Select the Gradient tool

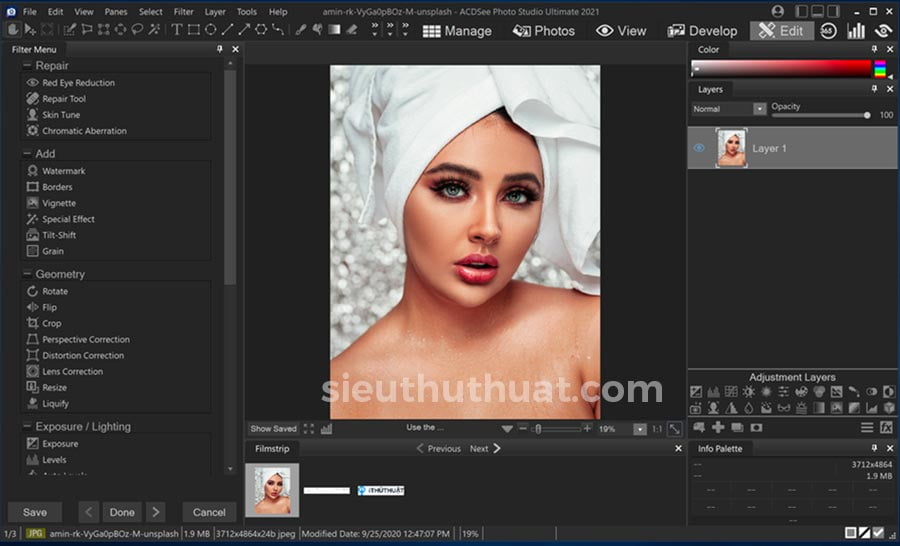[x=334, y=30]
